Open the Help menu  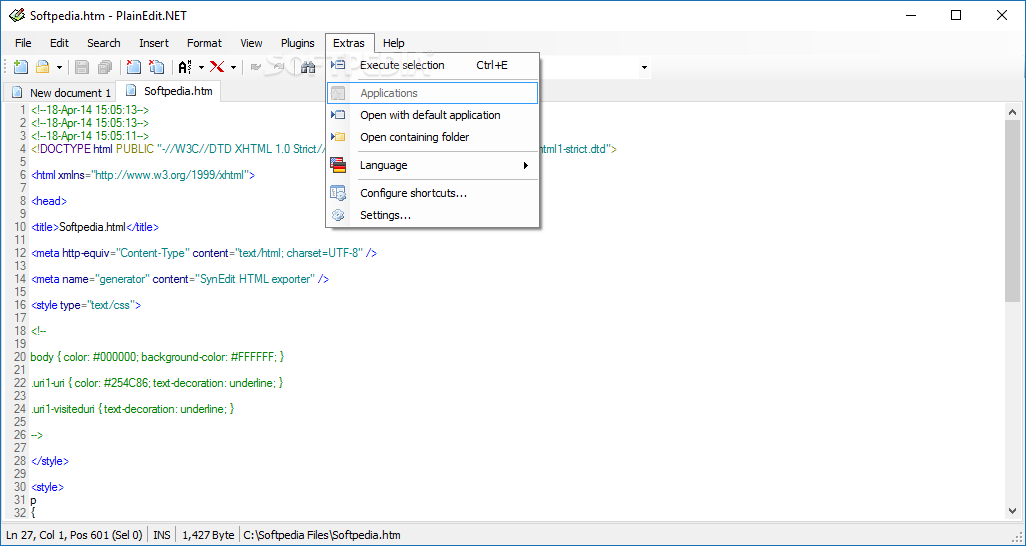393,43
